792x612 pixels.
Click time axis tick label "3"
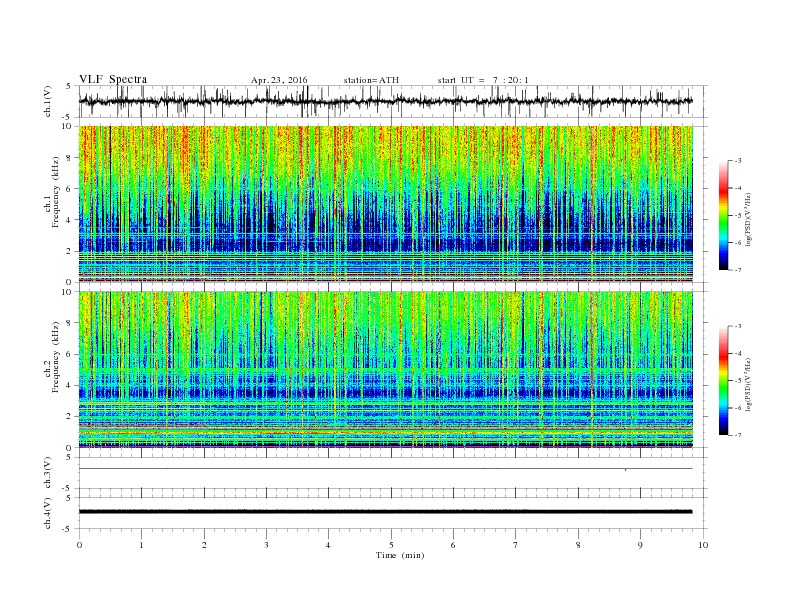click(266, 545)
